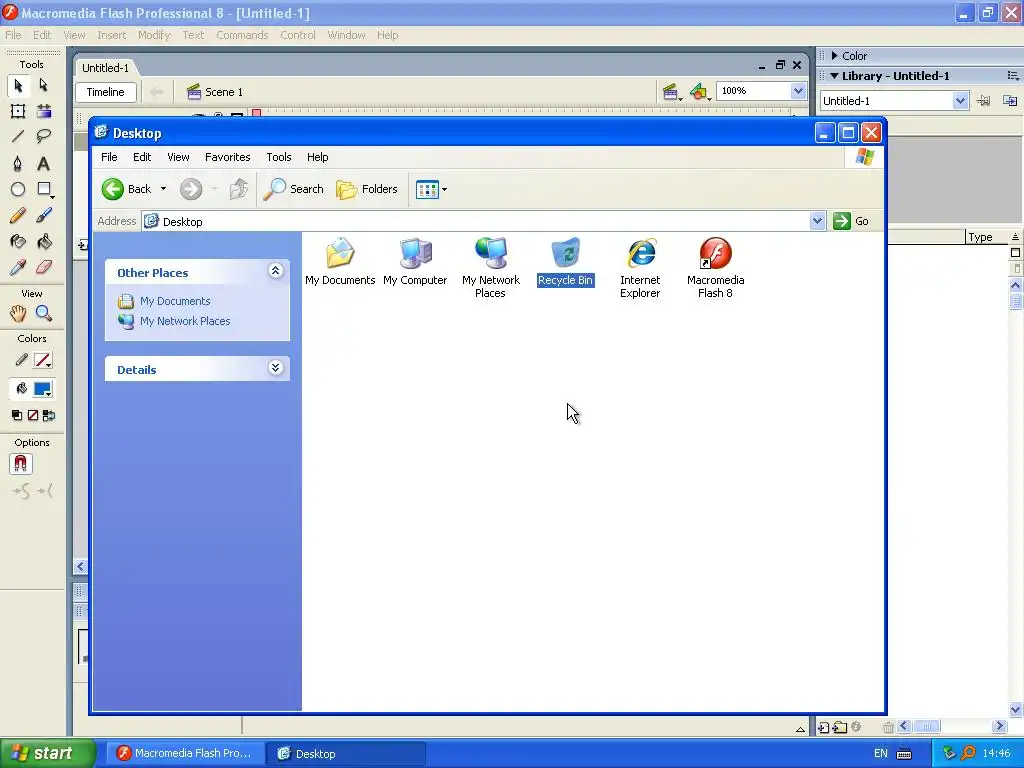The width and height of the screenshot is (1024, 768).
Task: Pick the Lasso tool
Action: 44,136
